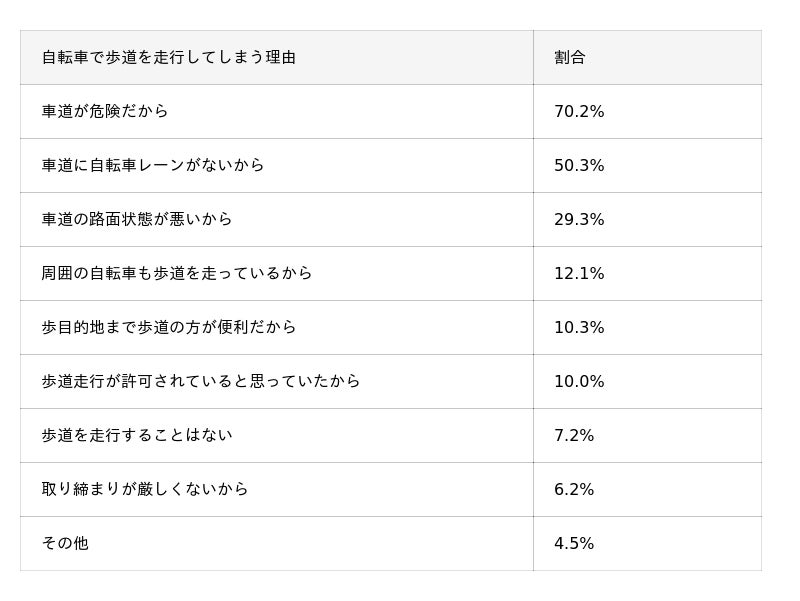
Task: Select the 4.5% value cell
Action: click(647, 544)
